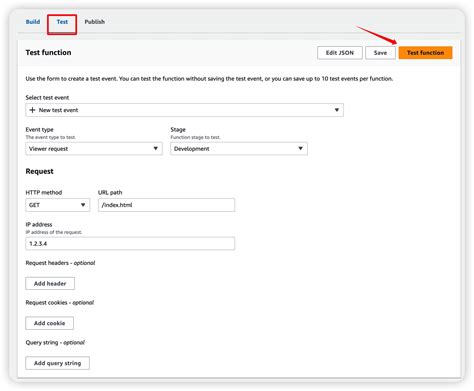Click the 'Function stage to test.' hint
This screenshot has height=391, width=474.
click(x=195, y=137)
